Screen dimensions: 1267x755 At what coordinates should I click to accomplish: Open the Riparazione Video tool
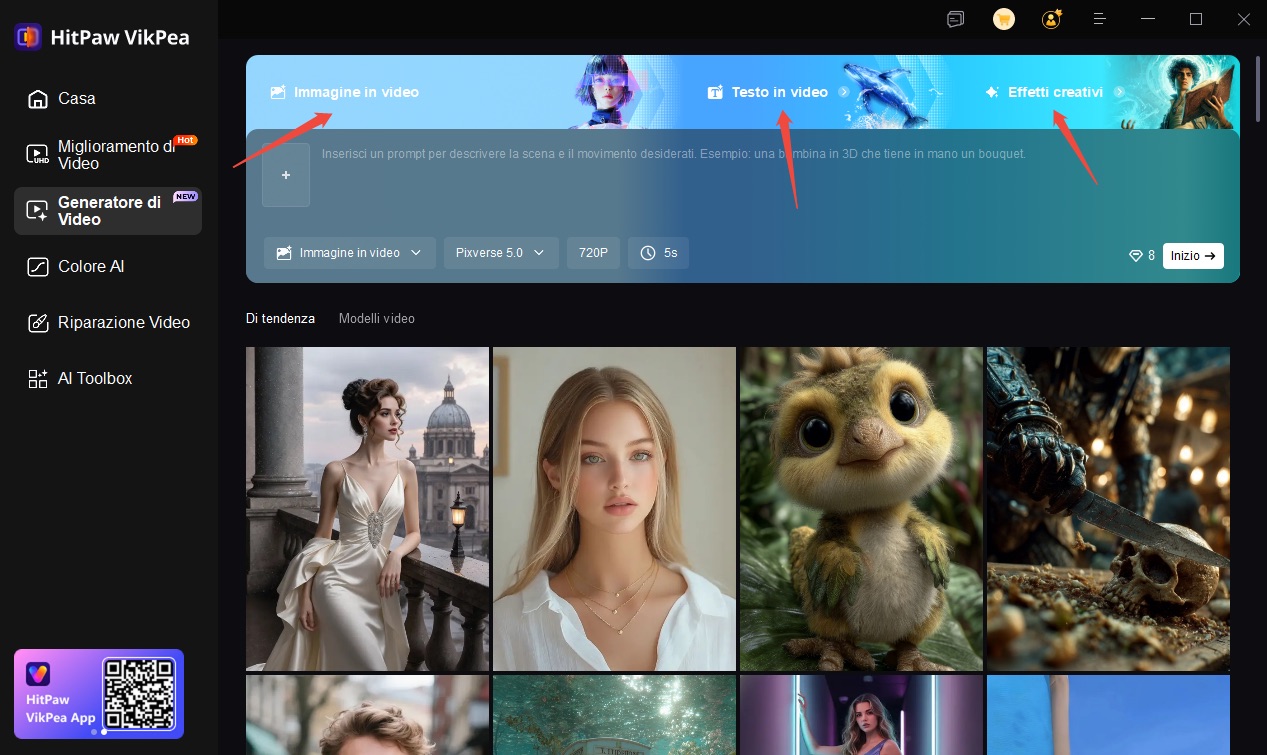pyautogui.click(x=123, y=323)
